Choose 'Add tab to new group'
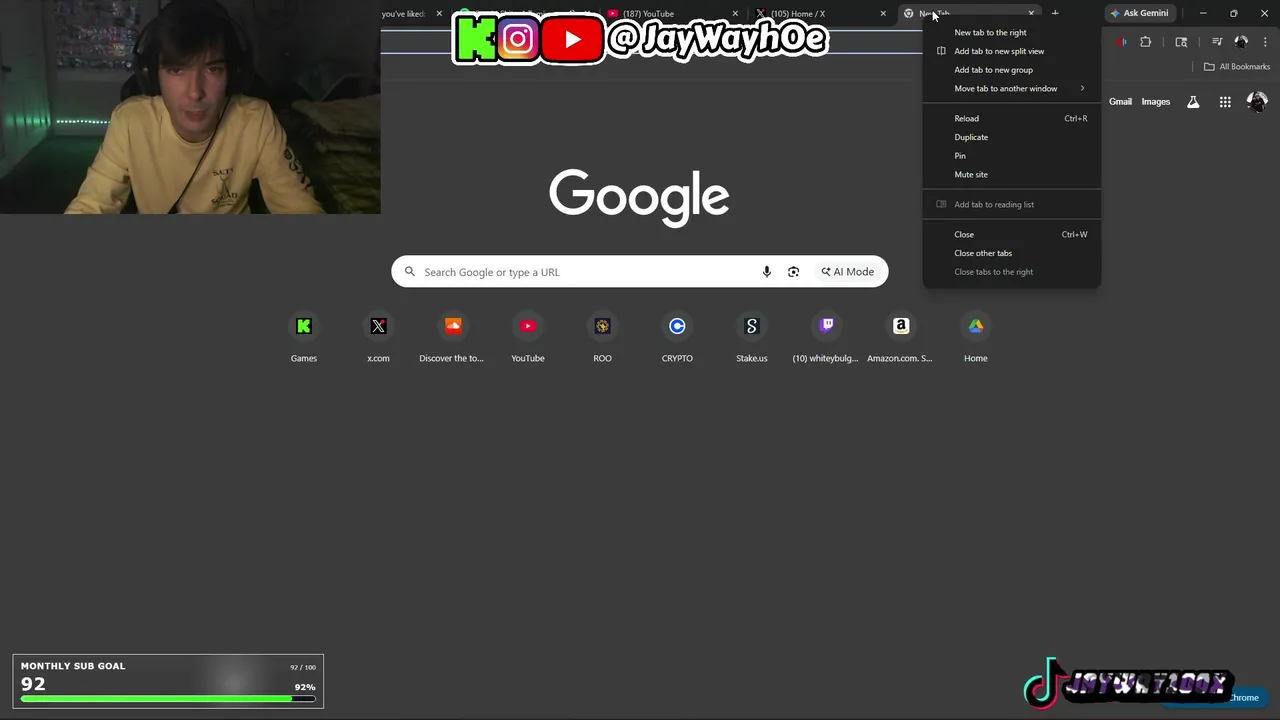1280x720 pixels. [x=1011, y=70]
